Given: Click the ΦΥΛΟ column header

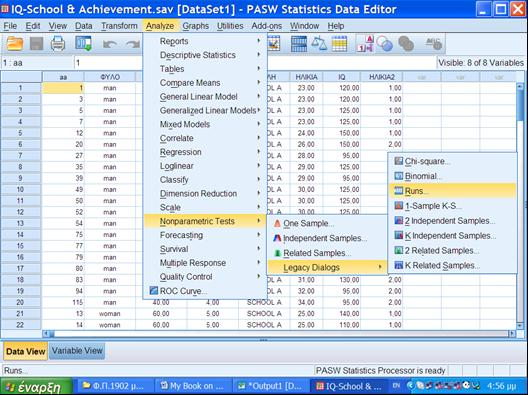Looking at the screenshot, I should (110, 77).
